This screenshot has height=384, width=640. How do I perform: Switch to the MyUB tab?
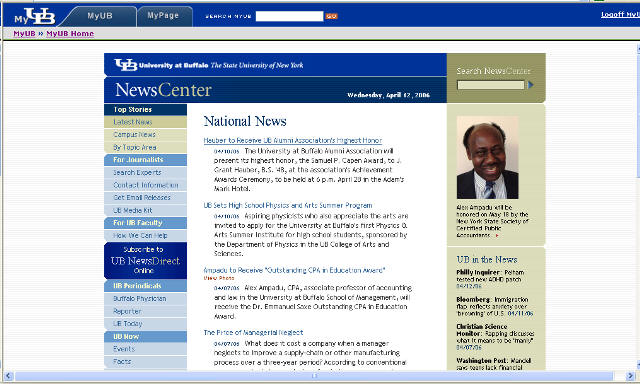(100, 16)
